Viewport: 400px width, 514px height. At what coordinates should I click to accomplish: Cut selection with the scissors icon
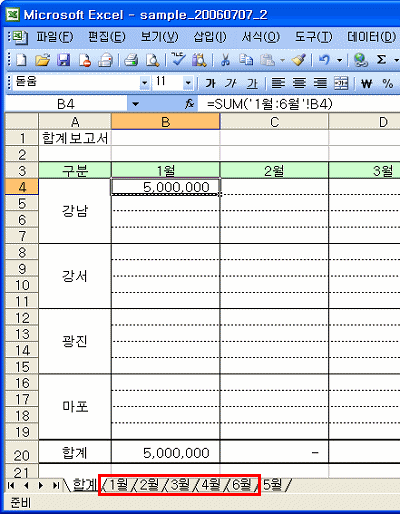tap(226, 60)
